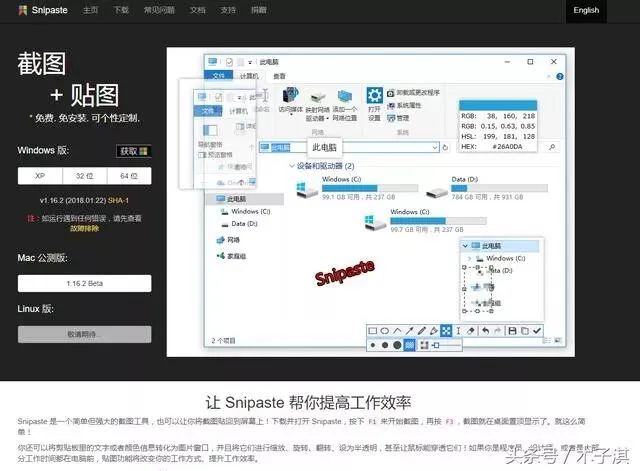This screenshot has width=640, height=471.
Task: Click 系统属性 in the ribbon
Action: (x=404, y=105)
